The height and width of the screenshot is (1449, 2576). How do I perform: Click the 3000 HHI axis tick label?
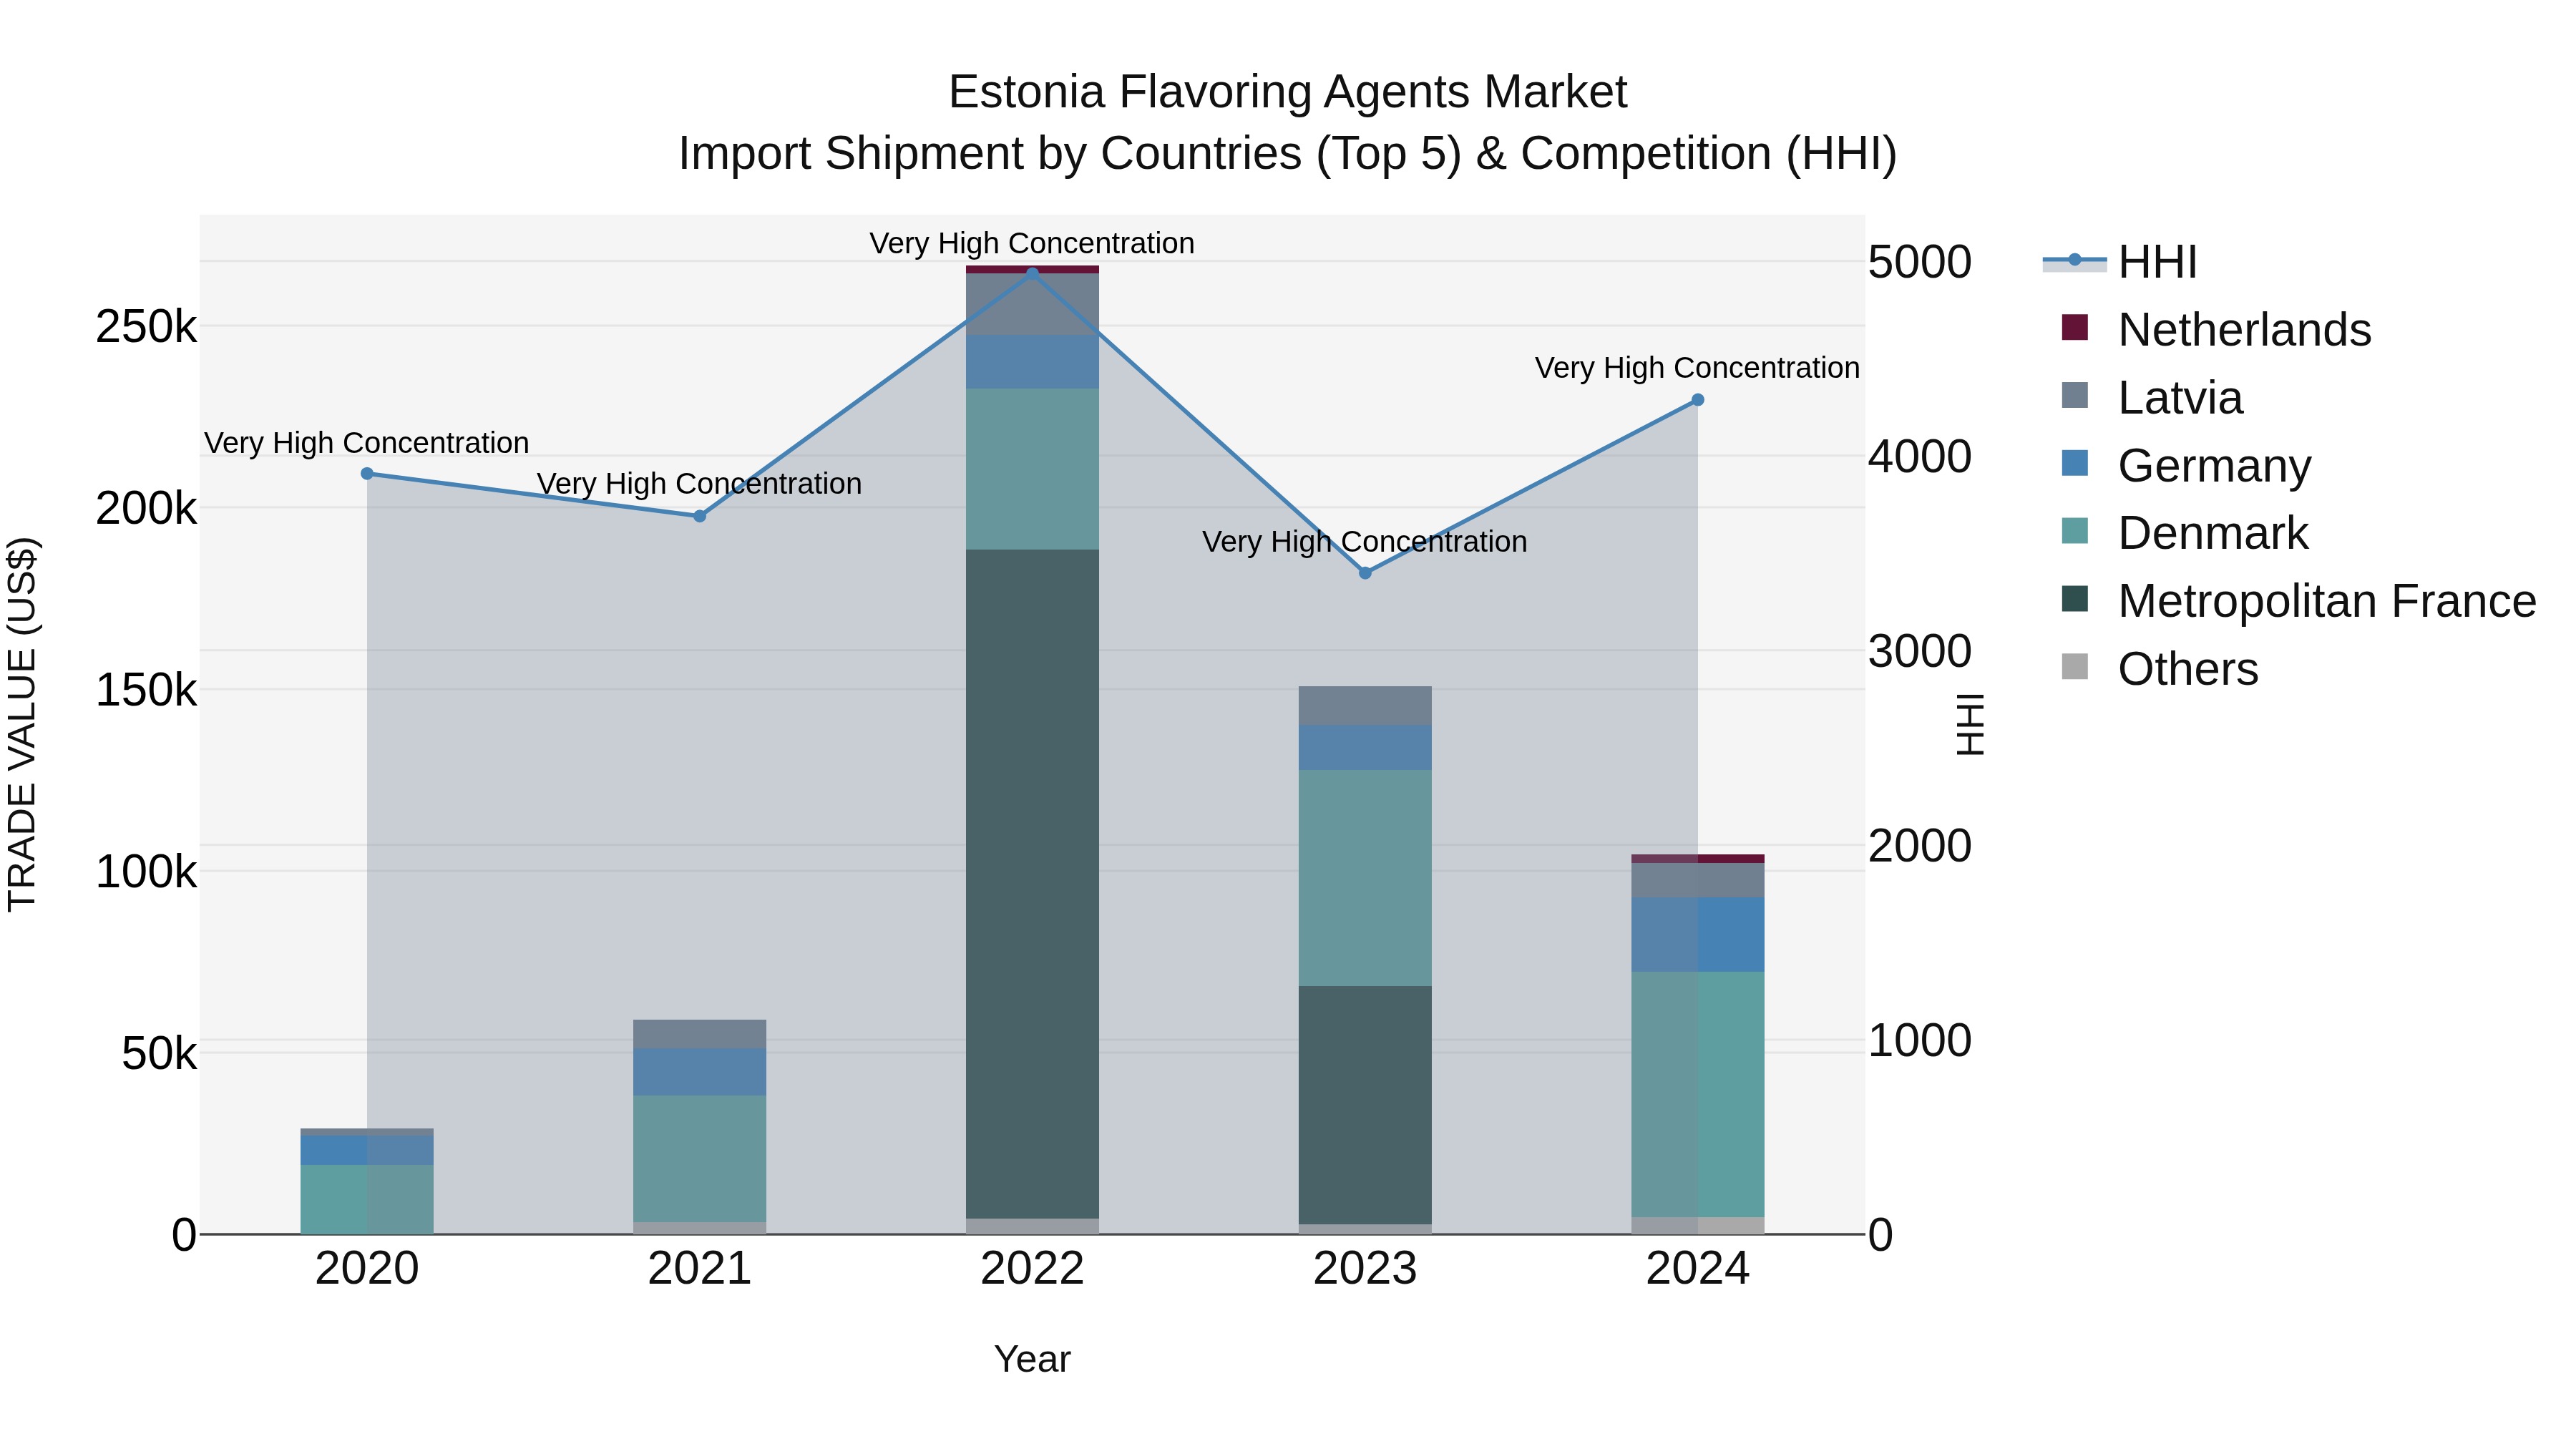pyautogui.click(x=1920, y=652)
